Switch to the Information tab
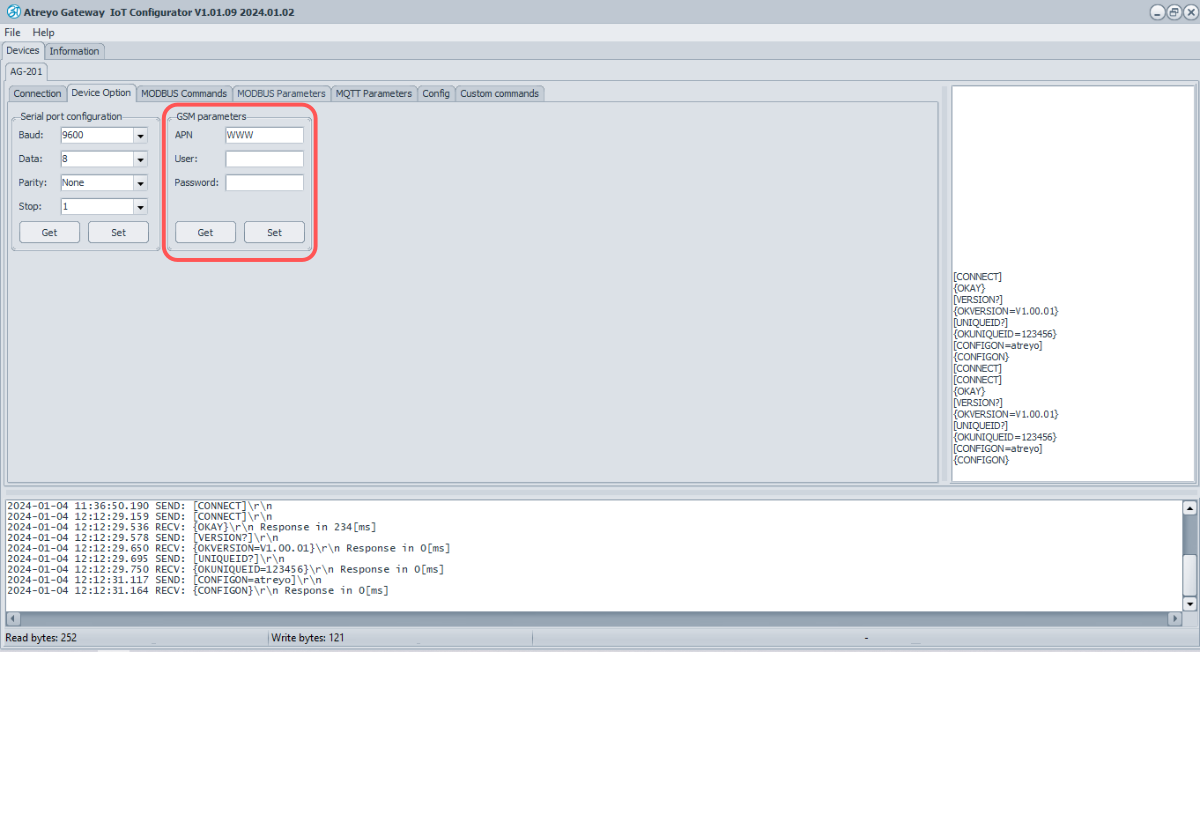 [x=74, y=51]
